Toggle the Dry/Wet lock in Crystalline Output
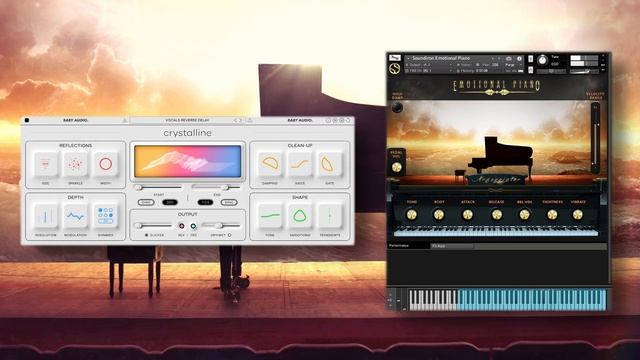Image resolution: width=640 pixels, height=360 pixels. pyautogui.click(x=229, y=235)
